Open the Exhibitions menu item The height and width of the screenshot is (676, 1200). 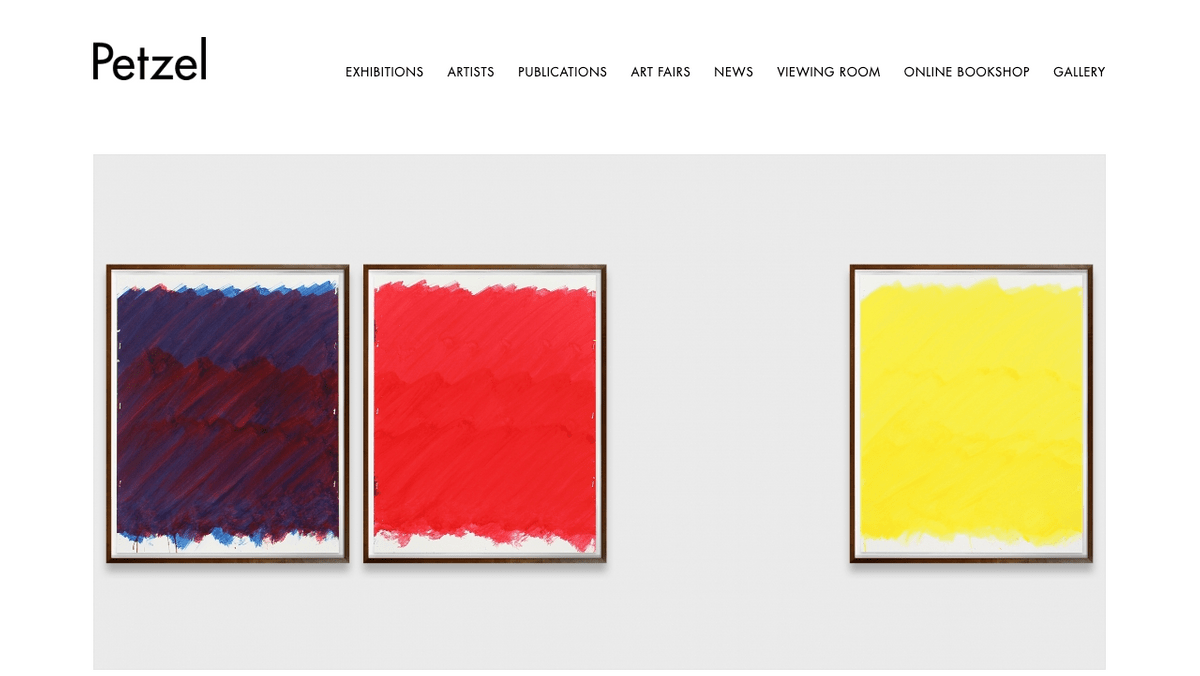[384, 72]
